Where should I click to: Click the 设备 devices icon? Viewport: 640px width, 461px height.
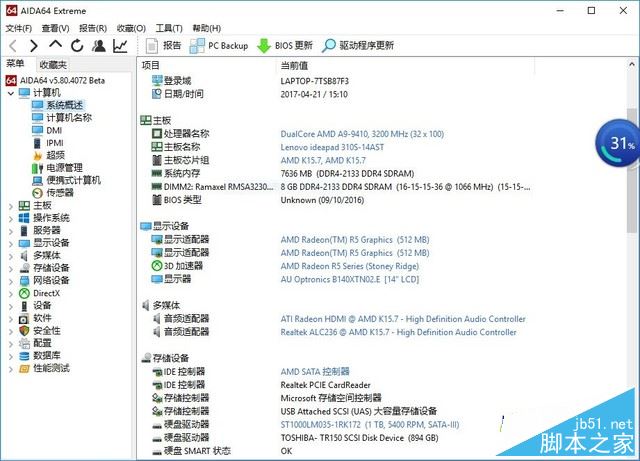[x=24, y=306]
